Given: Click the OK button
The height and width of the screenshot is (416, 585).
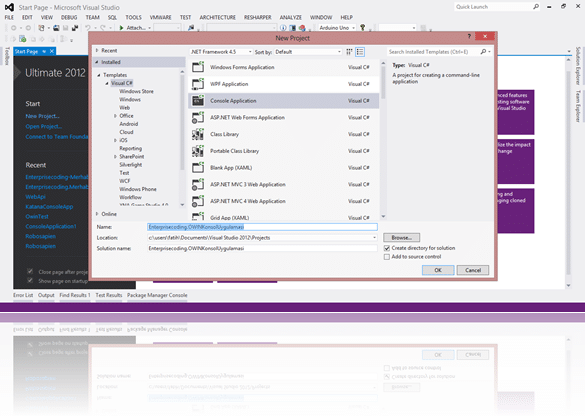Looking at the screenshot, I should 438,270.
